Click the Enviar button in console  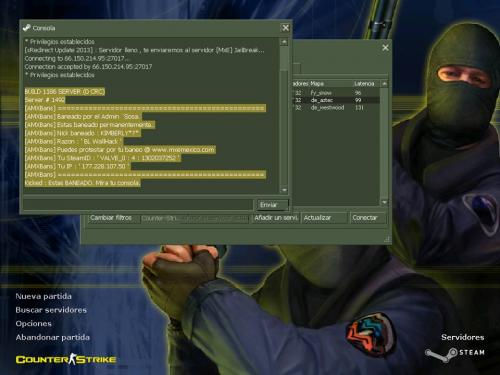pos(272,205)
